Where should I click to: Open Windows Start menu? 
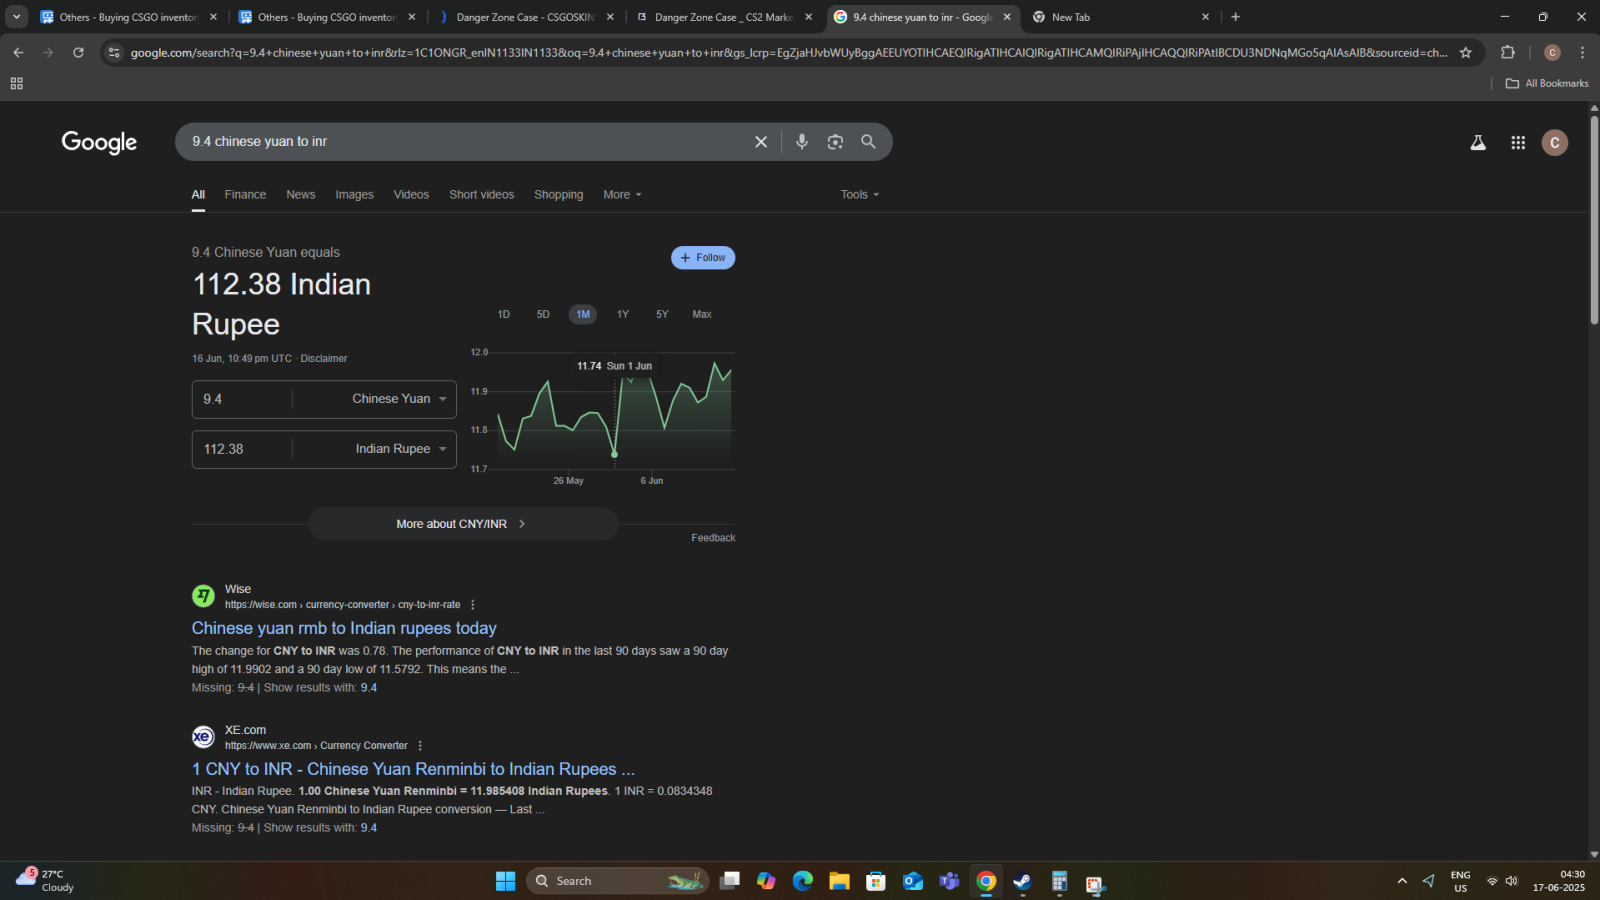pos(506,881)
